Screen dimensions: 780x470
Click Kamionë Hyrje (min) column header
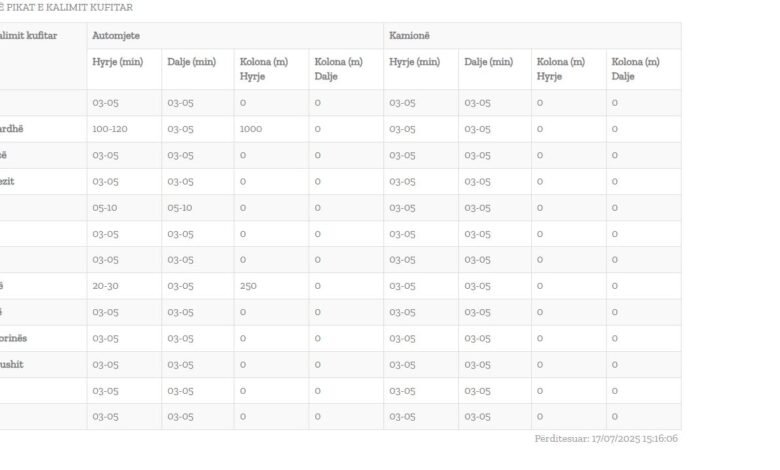(x=414, y=62)
